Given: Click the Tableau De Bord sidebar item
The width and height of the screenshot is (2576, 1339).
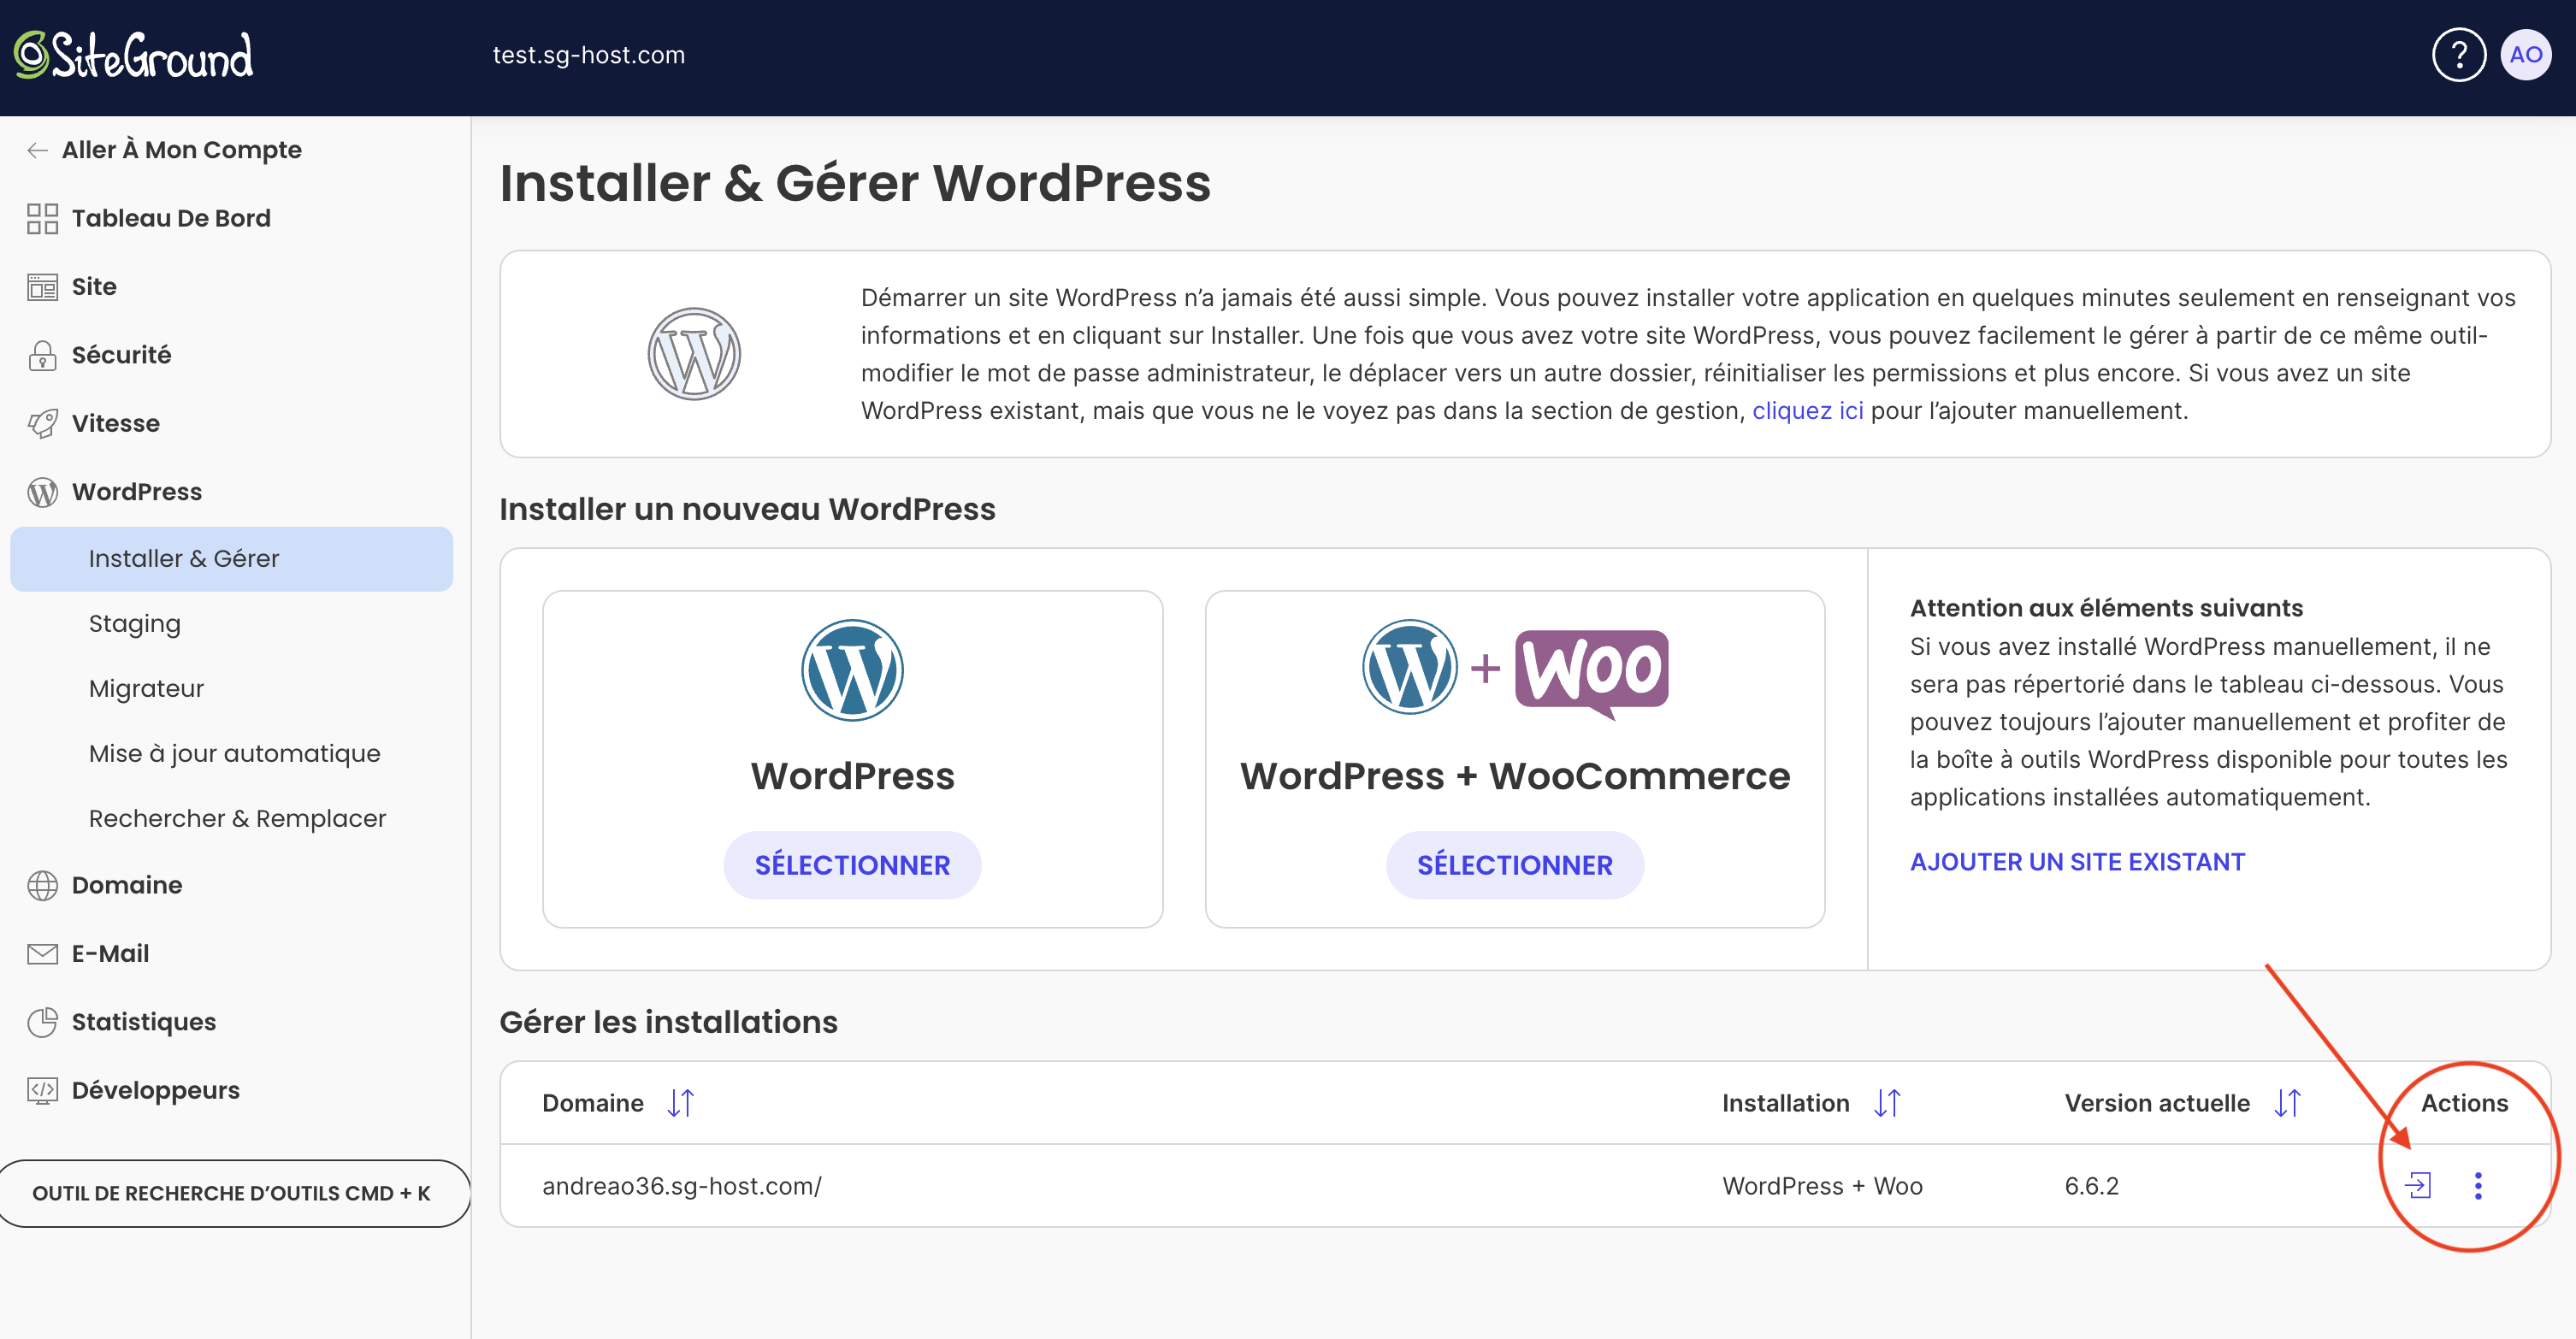Looking at the screenshot, I should 170,218.
